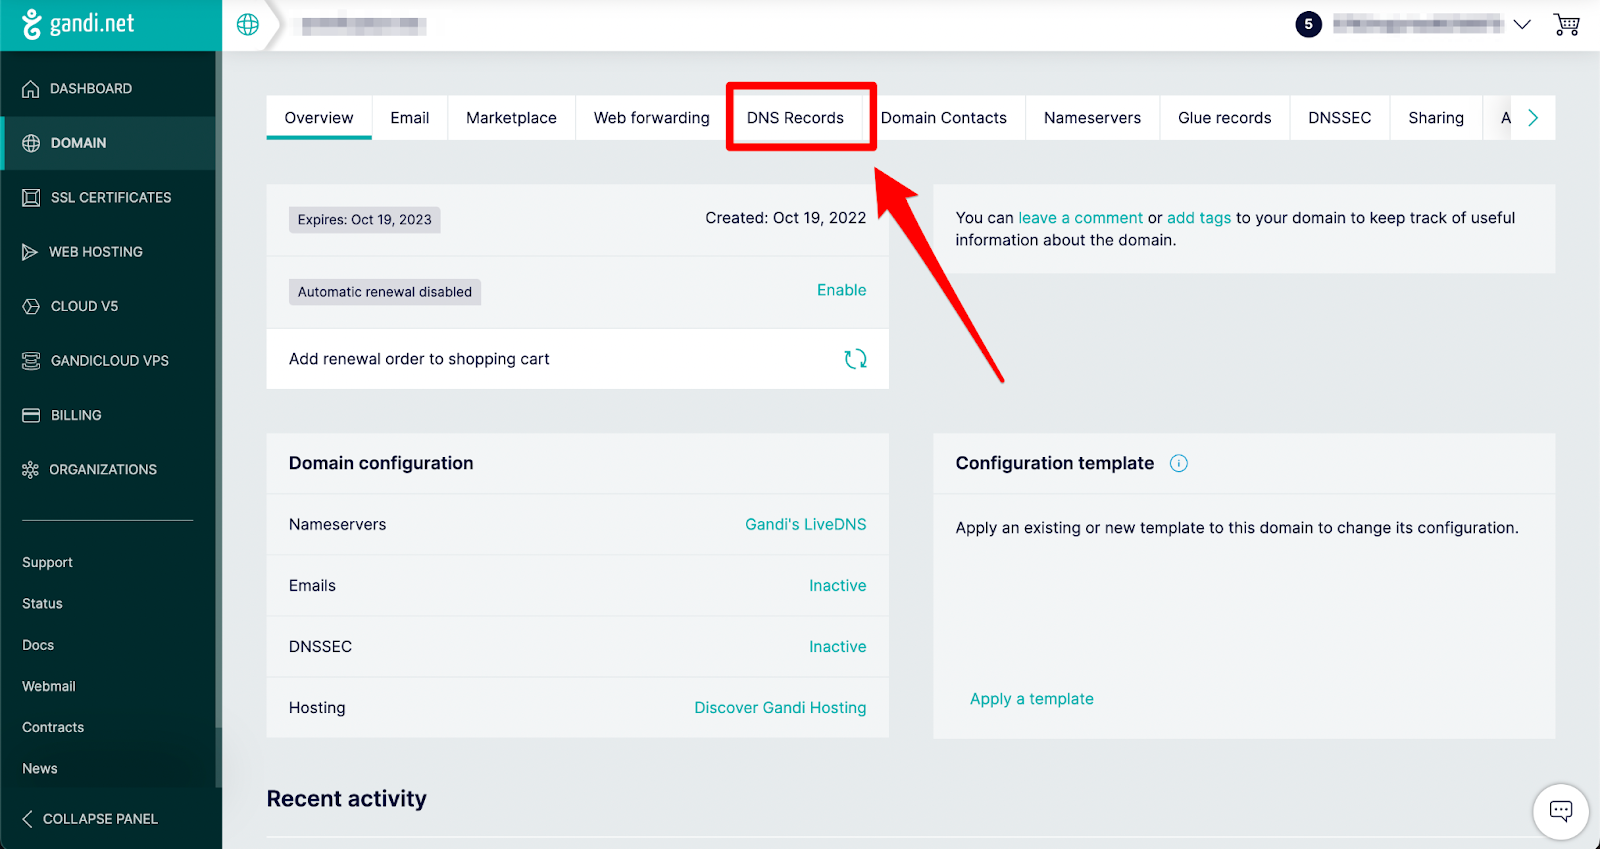
Task: Click Discover Gandi Hosting link
Action: coord(780,708)
